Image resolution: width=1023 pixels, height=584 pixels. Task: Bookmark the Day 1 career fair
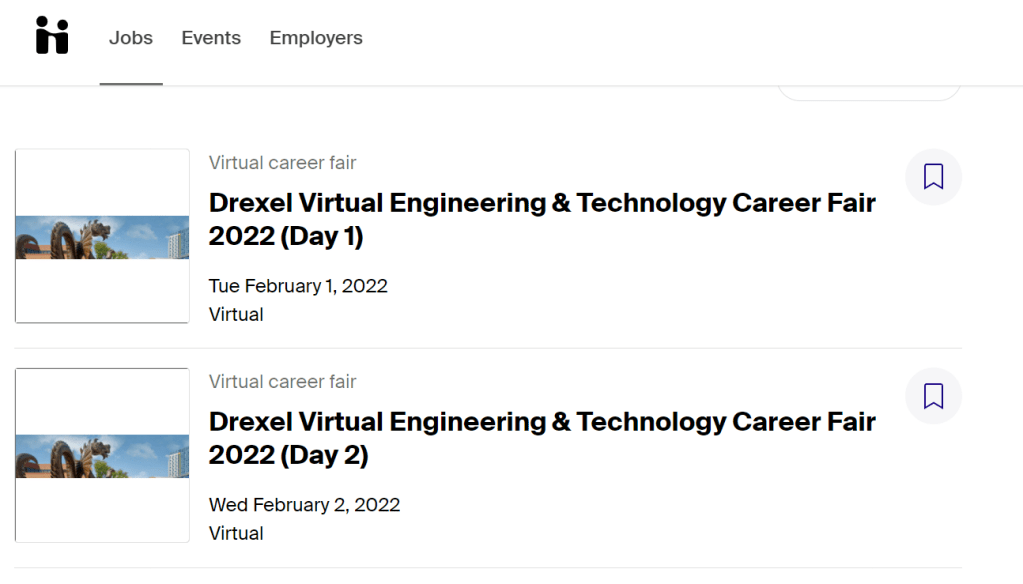[933, 177]
